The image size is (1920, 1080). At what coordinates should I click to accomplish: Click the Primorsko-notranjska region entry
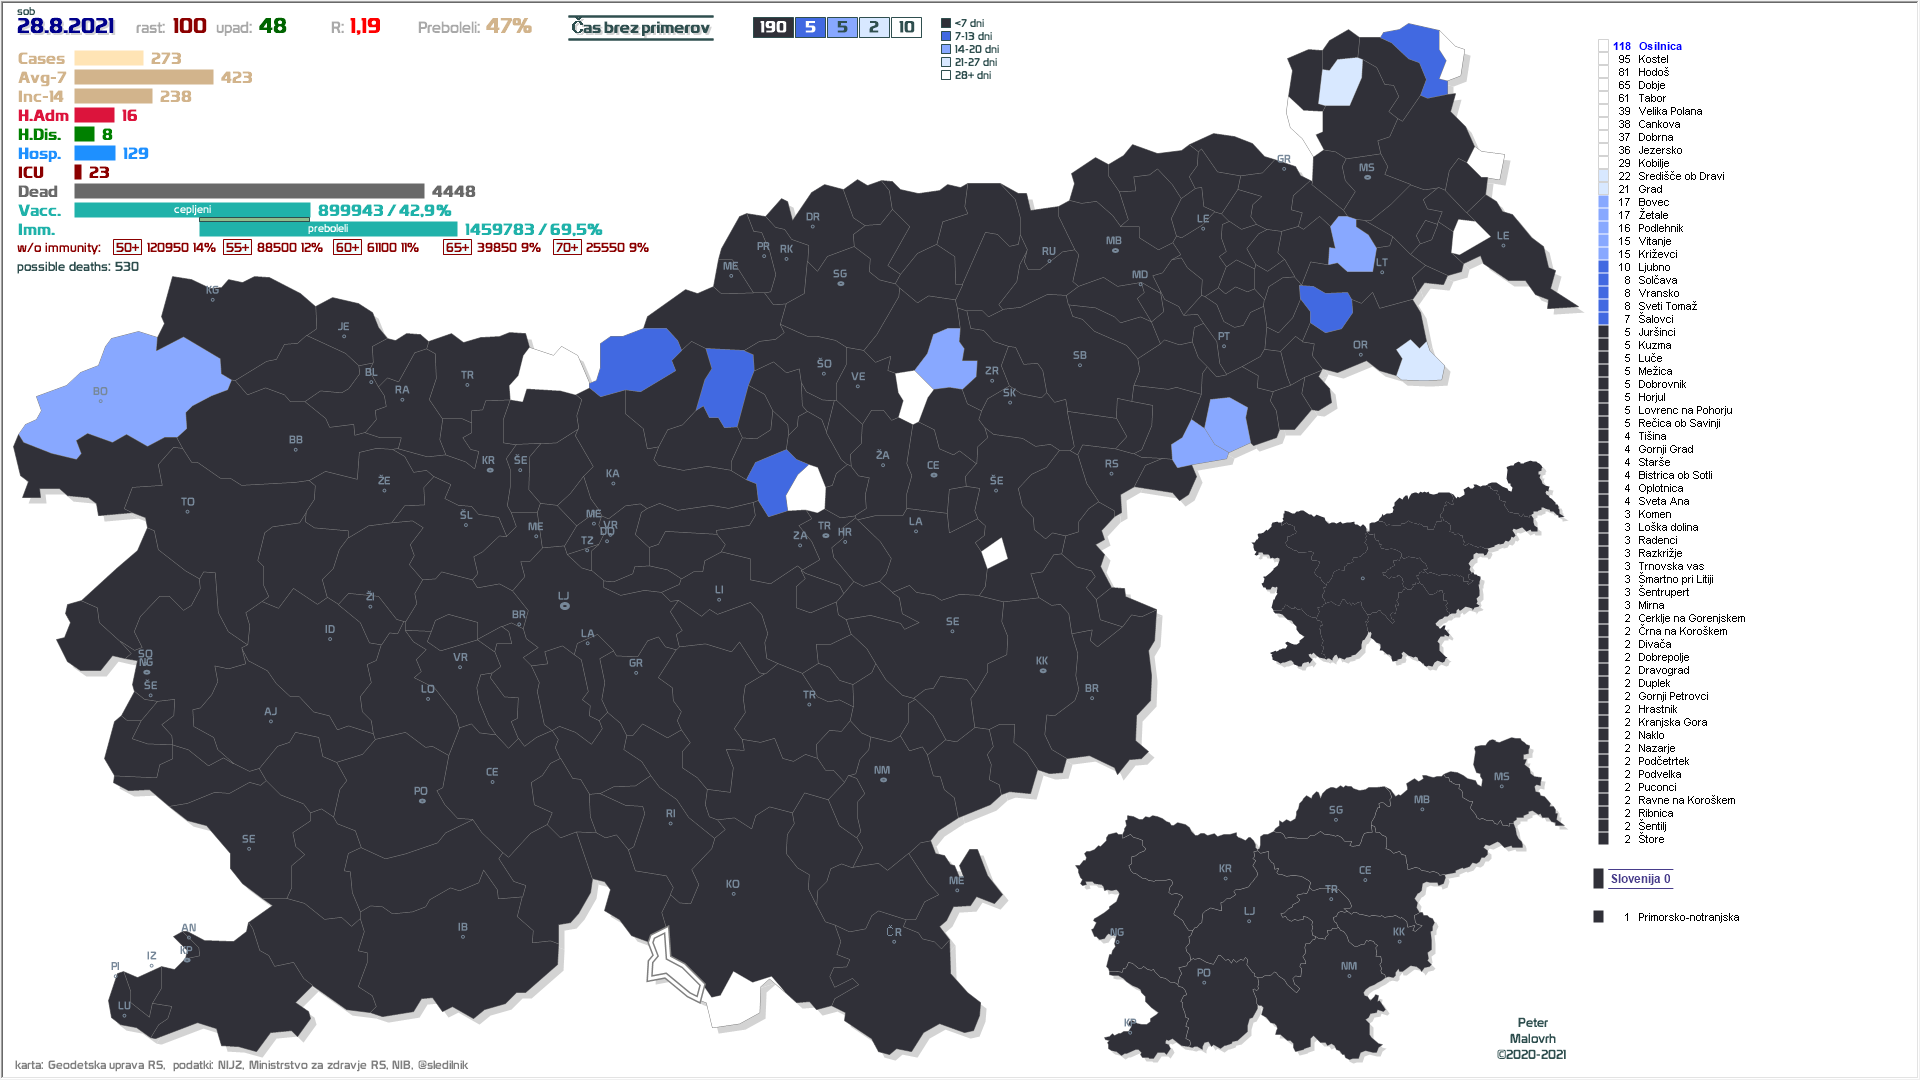point(1688,917)
